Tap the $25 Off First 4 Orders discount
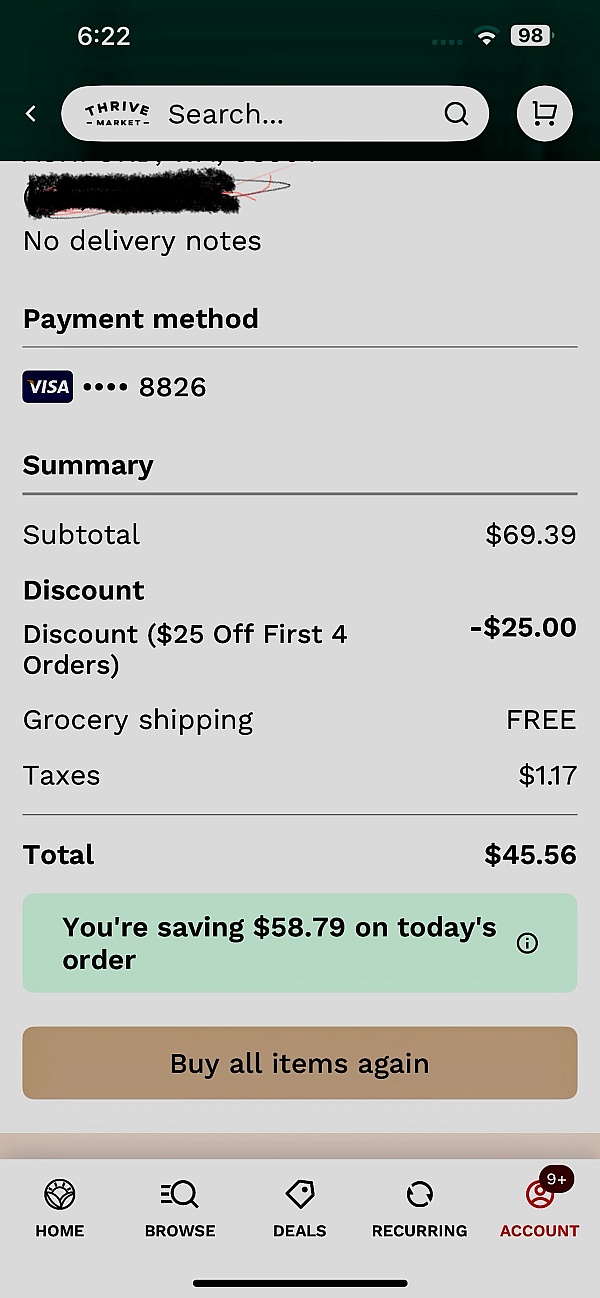Viewport: 600px width, 1298px height. (x=185, y=649)
